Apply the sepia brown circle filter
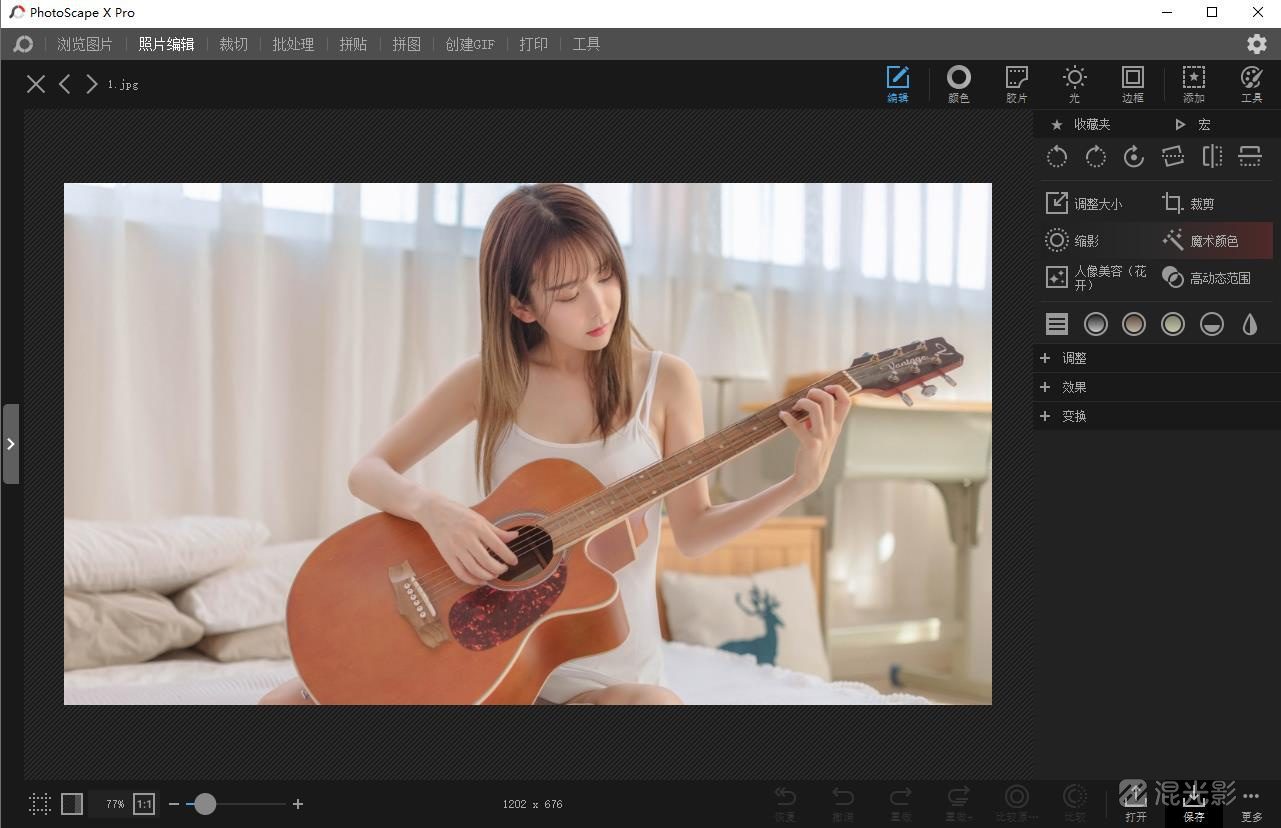 1134,324
